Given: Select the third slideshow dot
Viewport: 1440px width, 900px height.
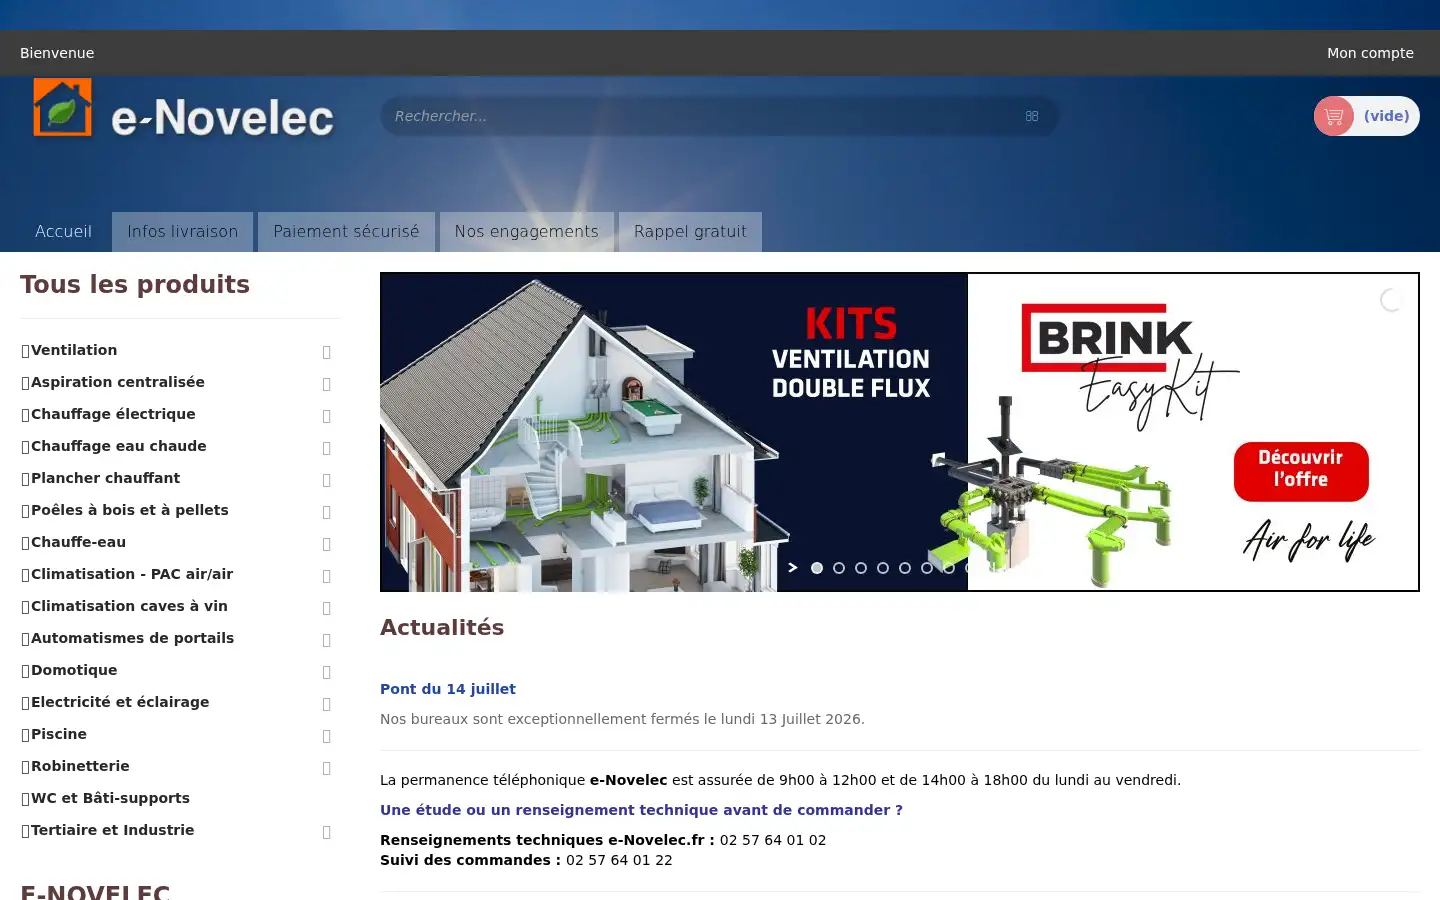Looking at the screenshot, I should point(861,568).
